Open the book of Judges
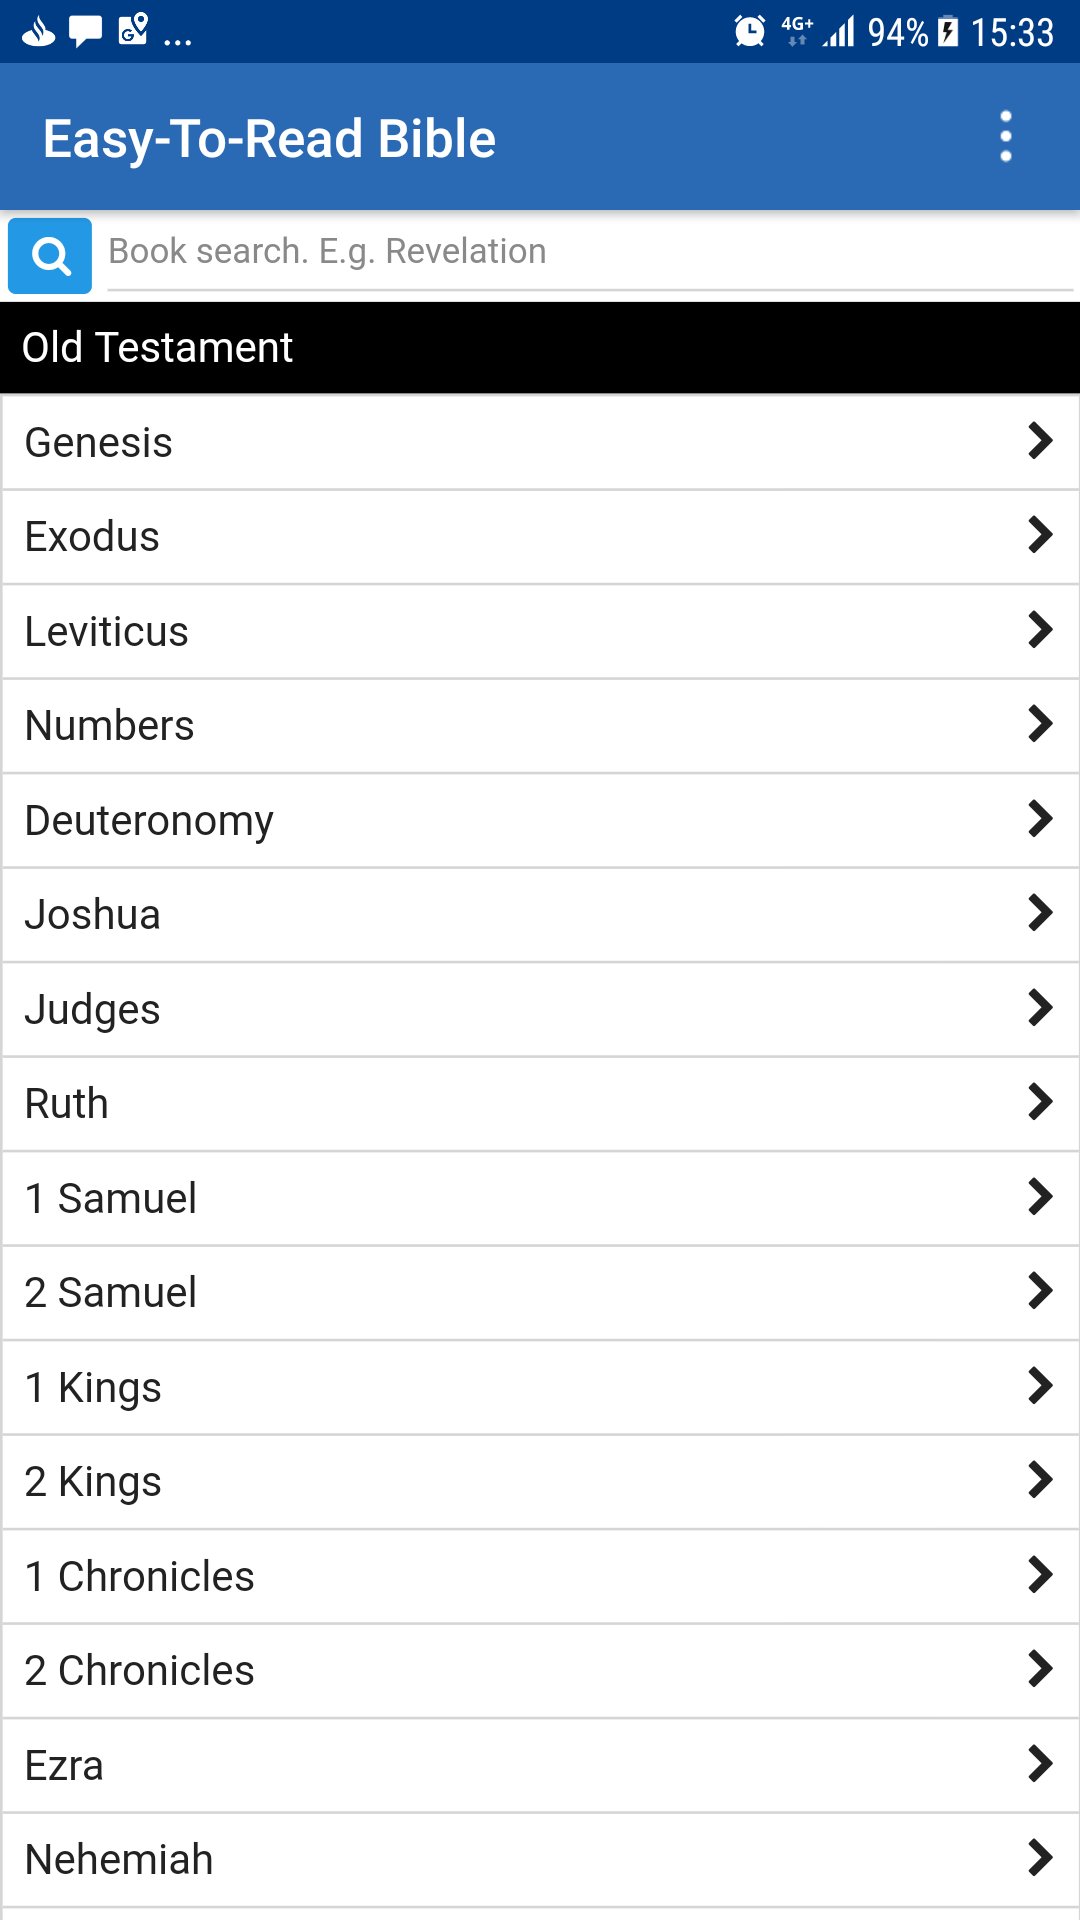 [540, 1009]
